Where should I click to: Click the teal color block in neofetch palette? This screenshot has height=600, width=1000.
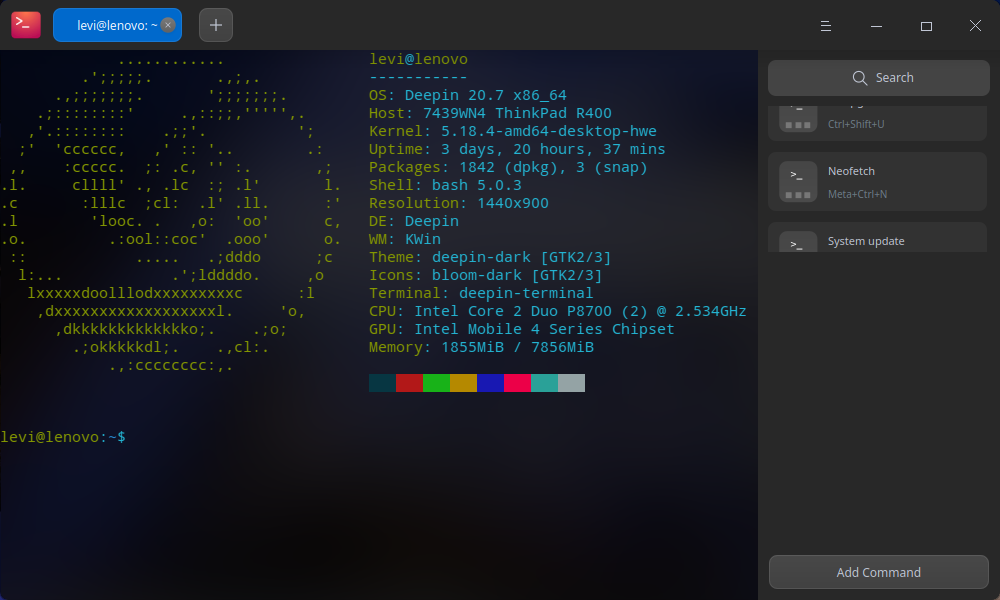point(545,383)
